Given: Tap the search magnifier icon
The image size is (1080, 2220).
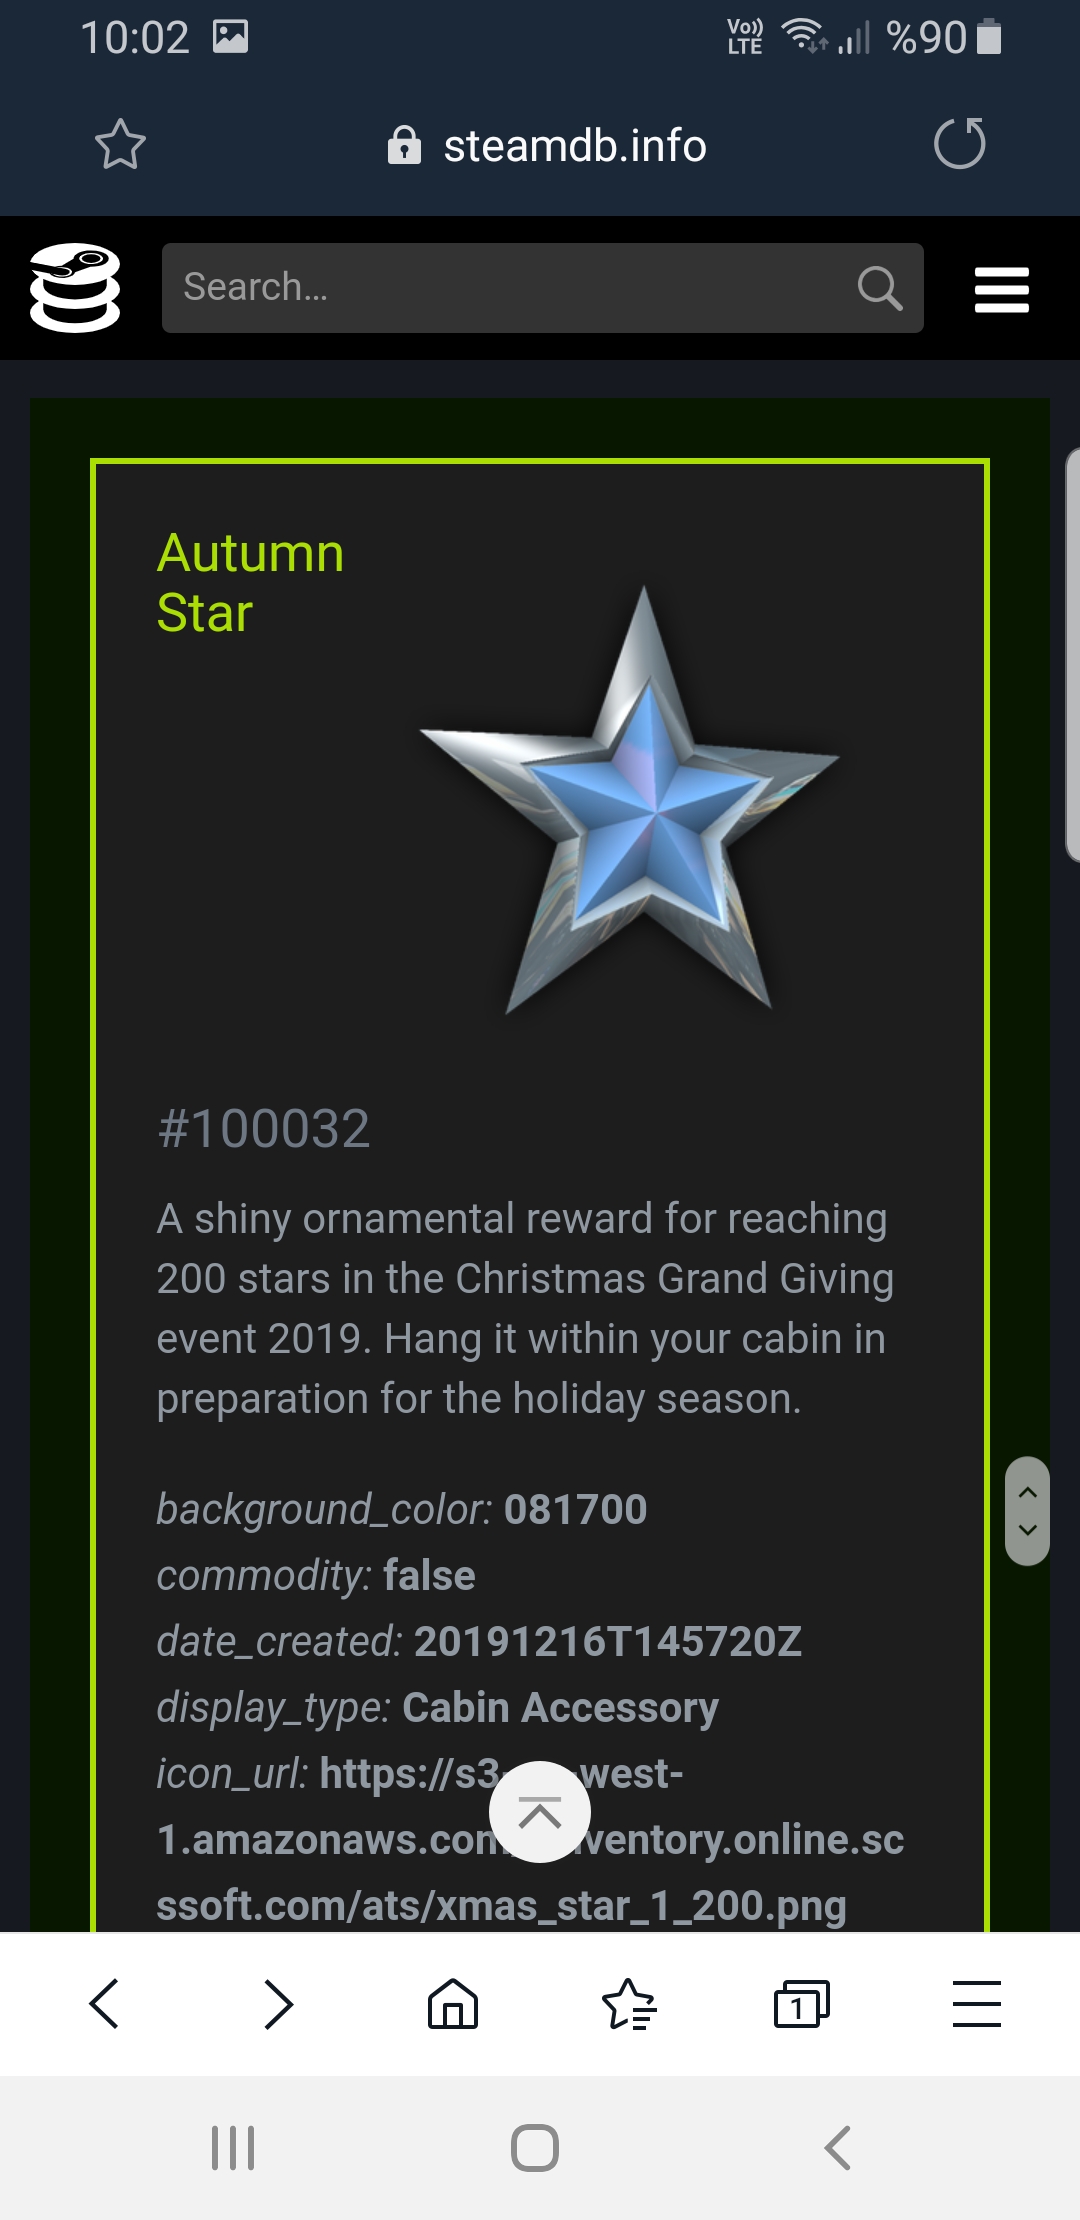Looking at the screenshot, I should [x=880, y=288].
